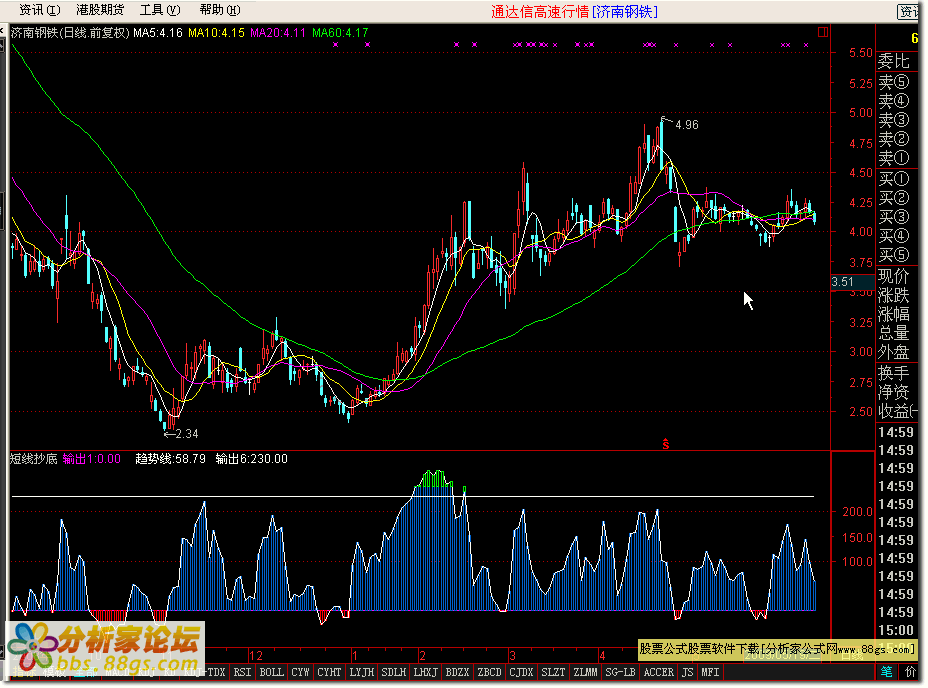Viewport: 928px width, 688px height.
Task: Select the CYW indicator tab
Action: (x=300, y=672)
